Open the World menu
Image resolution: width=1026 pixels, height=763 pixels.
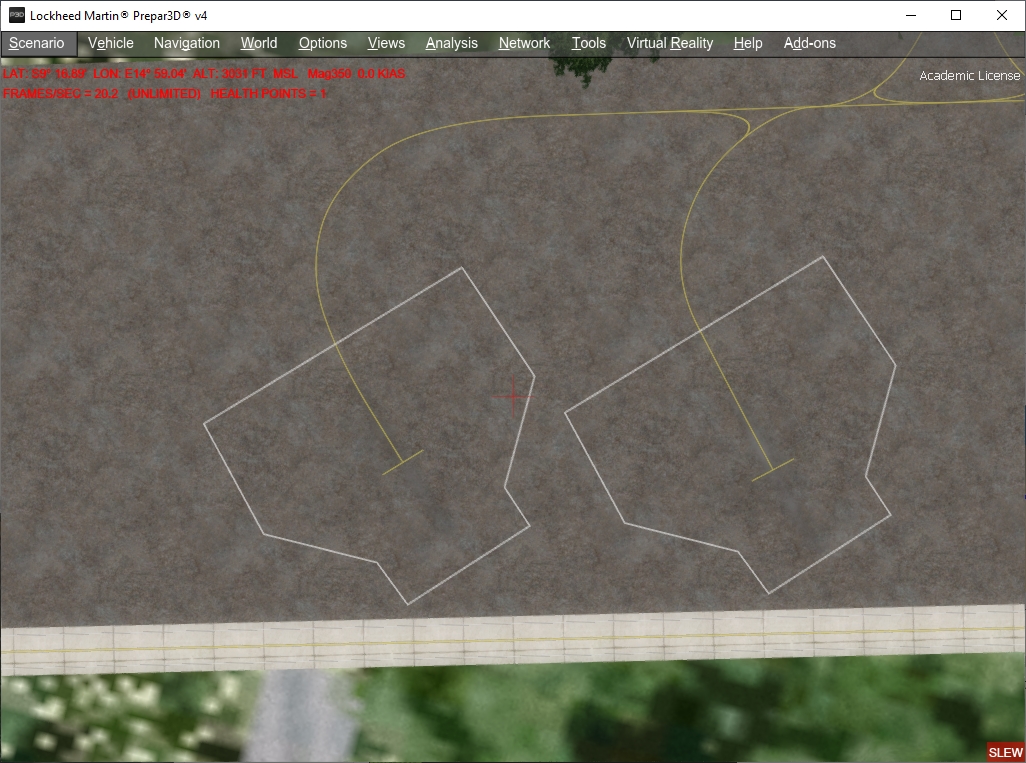coord(258,43)
